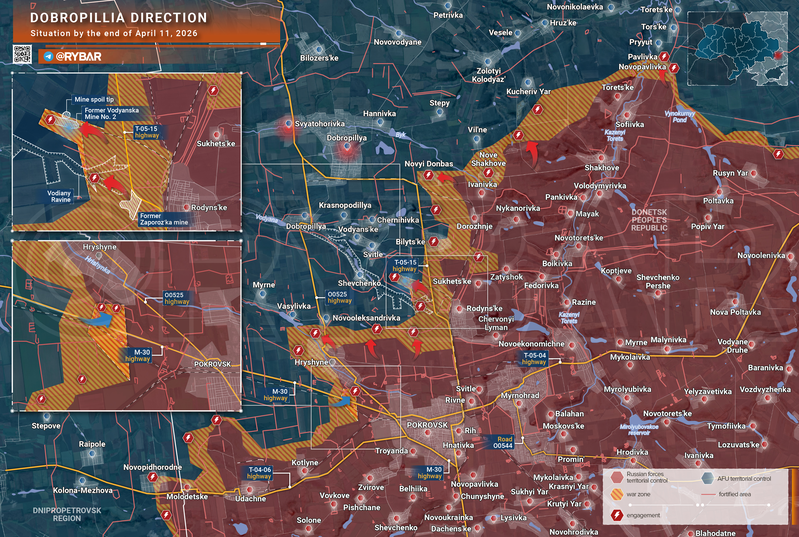799x537 pixels.
Task: Click the Myrolyubovskoe reservoir label
Action: click(639, 429)
